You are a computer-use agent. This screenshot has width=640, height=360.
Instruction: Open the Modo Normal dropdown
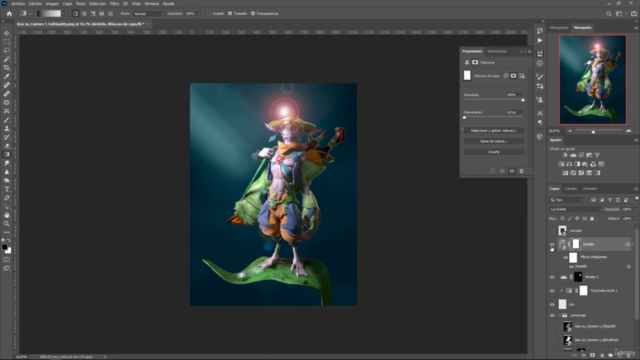click(149, 13)
